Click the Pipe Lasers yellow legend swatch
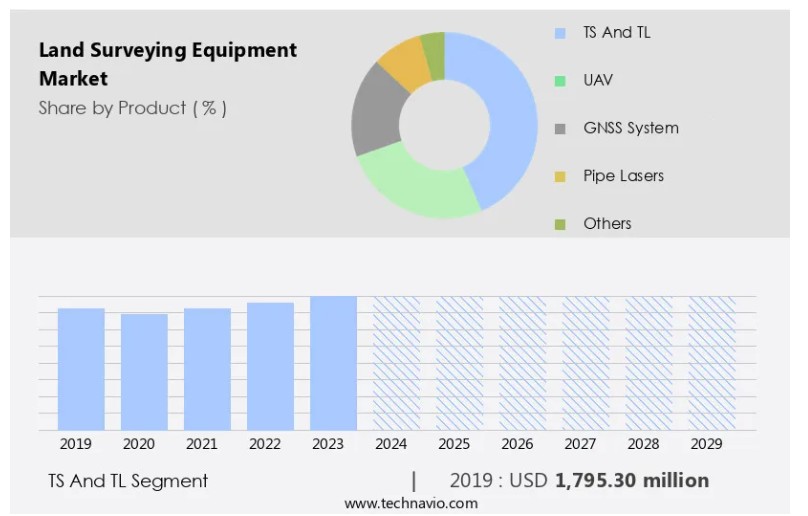The width and height of the screenshot is (808, 516). coord(560,176)
